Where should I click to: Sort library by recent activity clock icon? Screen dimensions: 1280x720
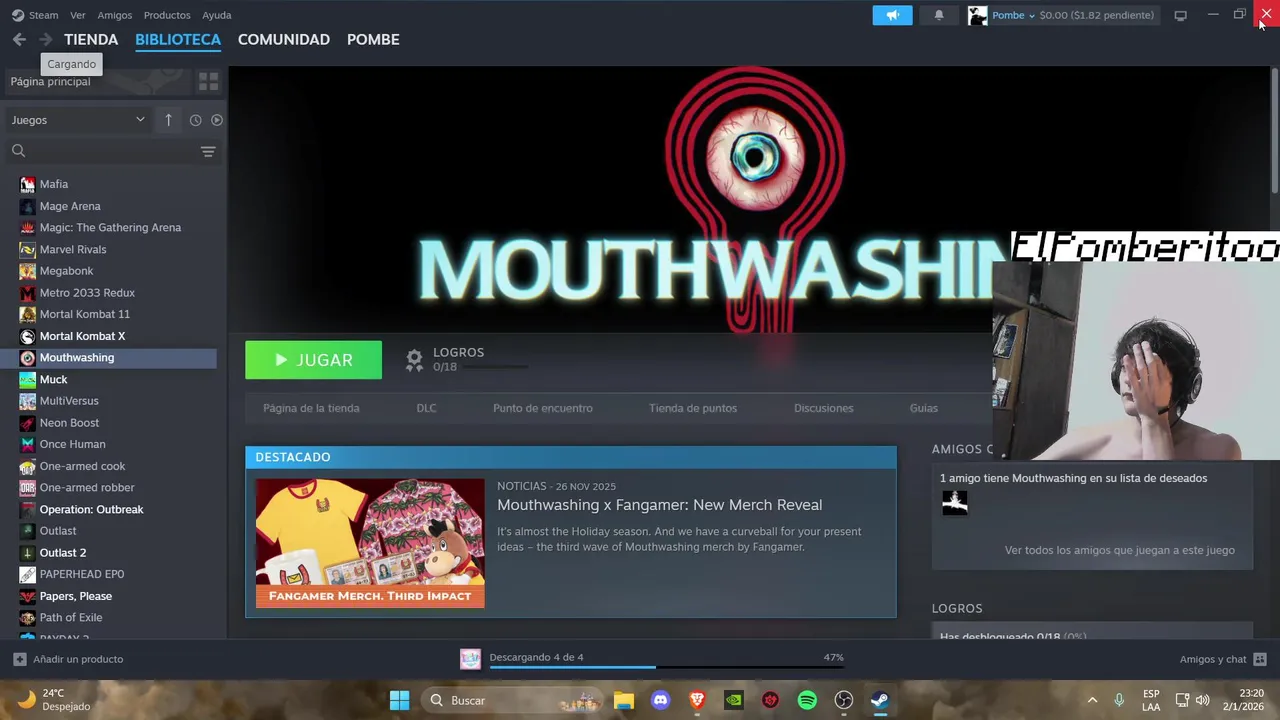point(195,120)
